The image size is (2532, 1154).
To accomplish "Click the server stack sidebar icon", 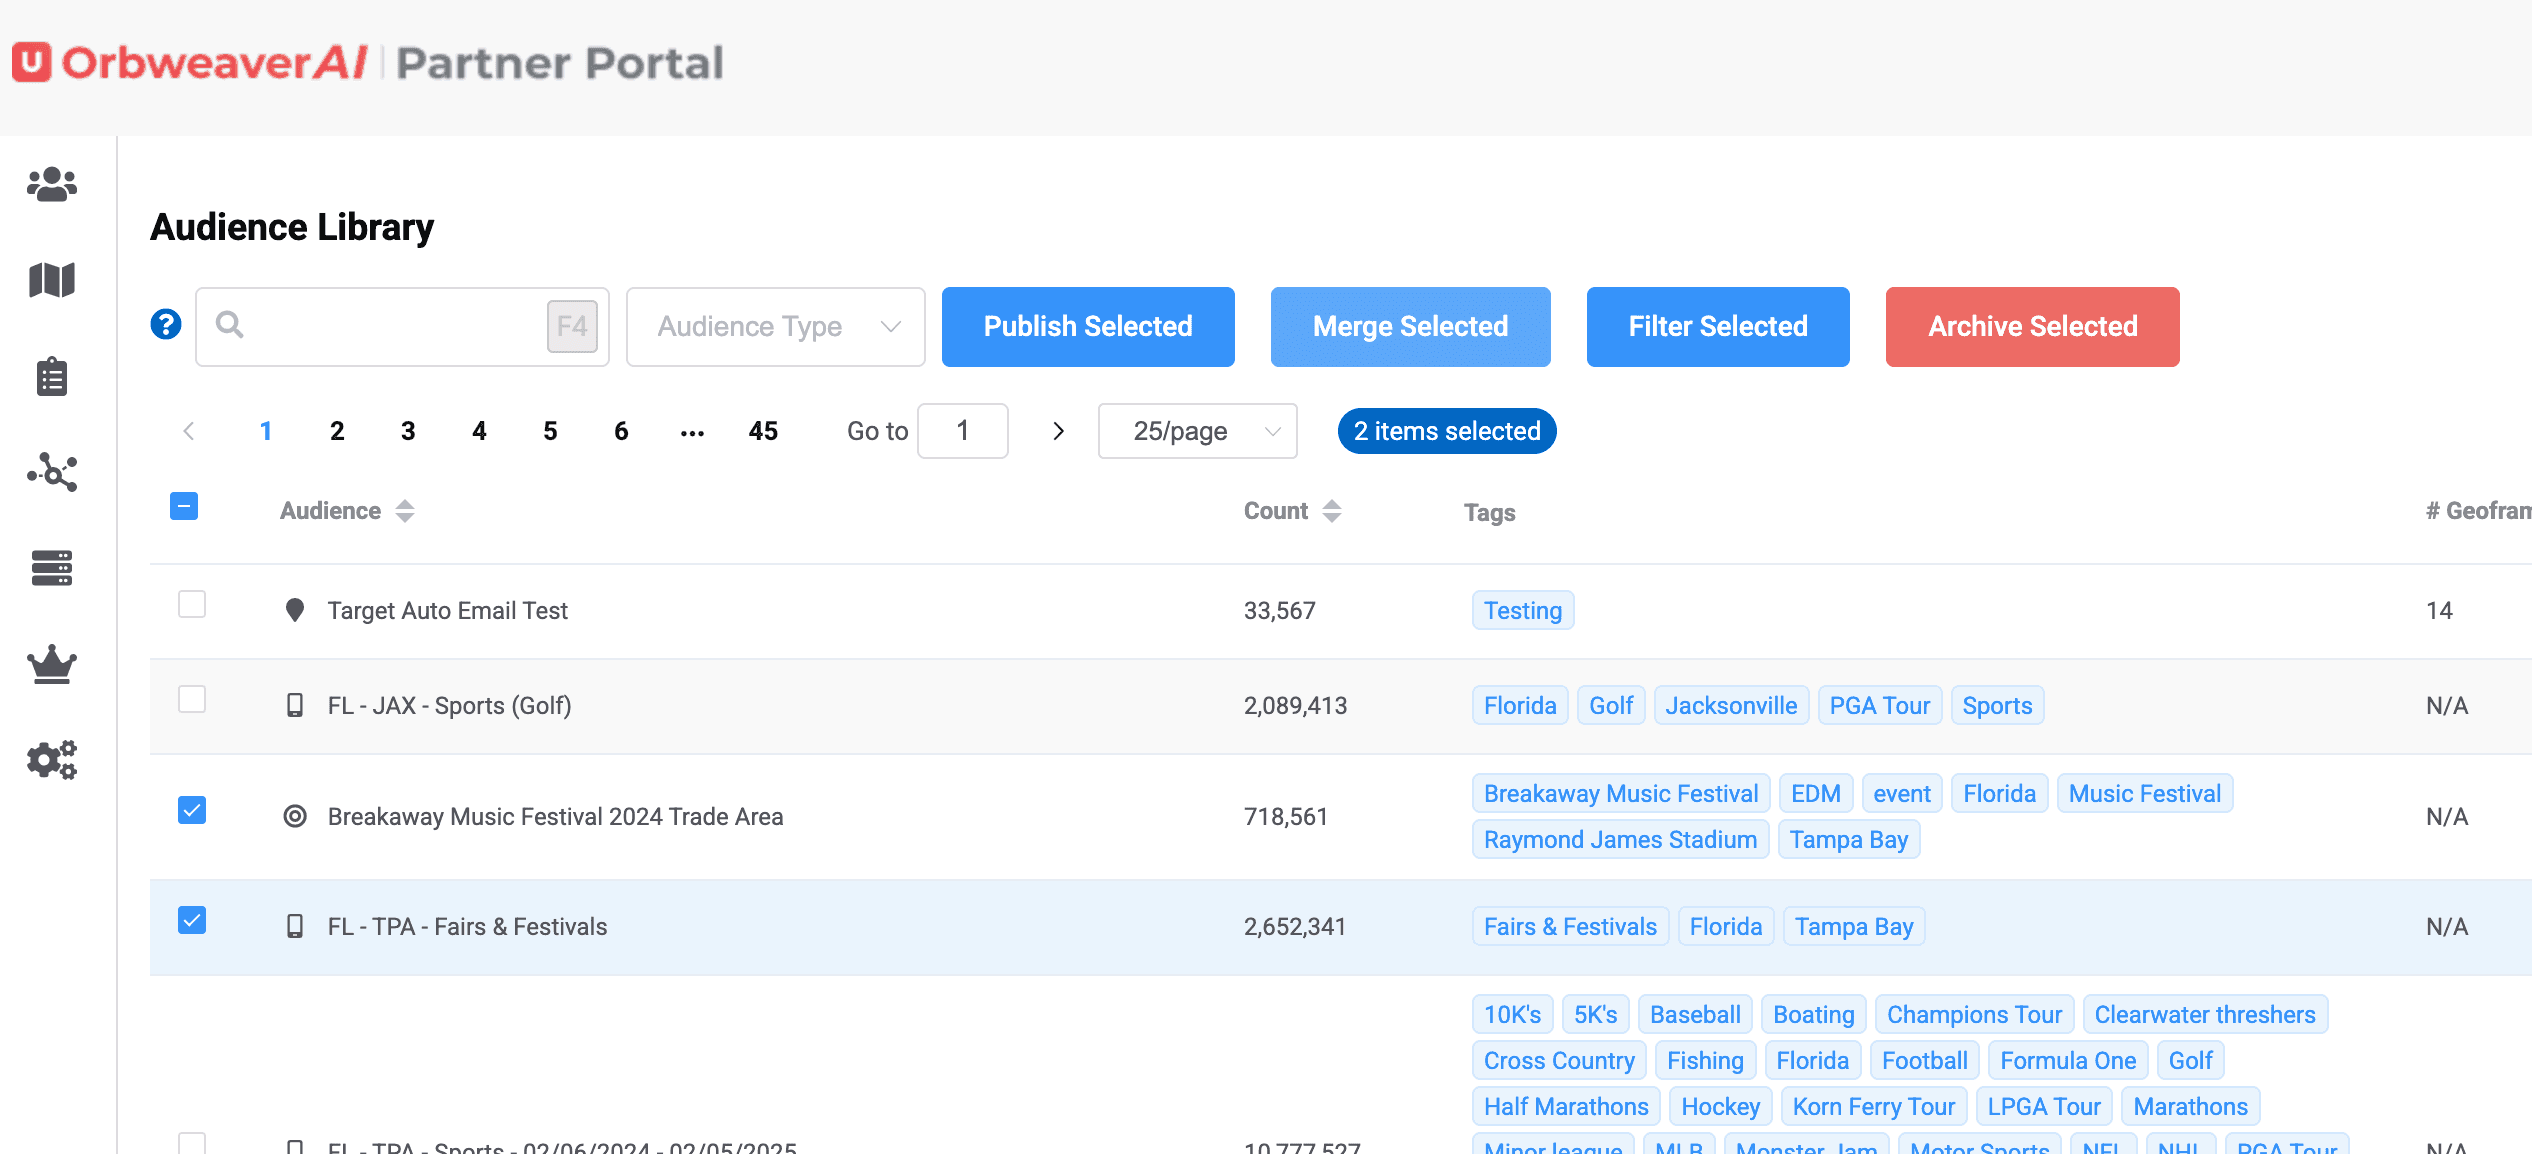I will pos(52,568).
